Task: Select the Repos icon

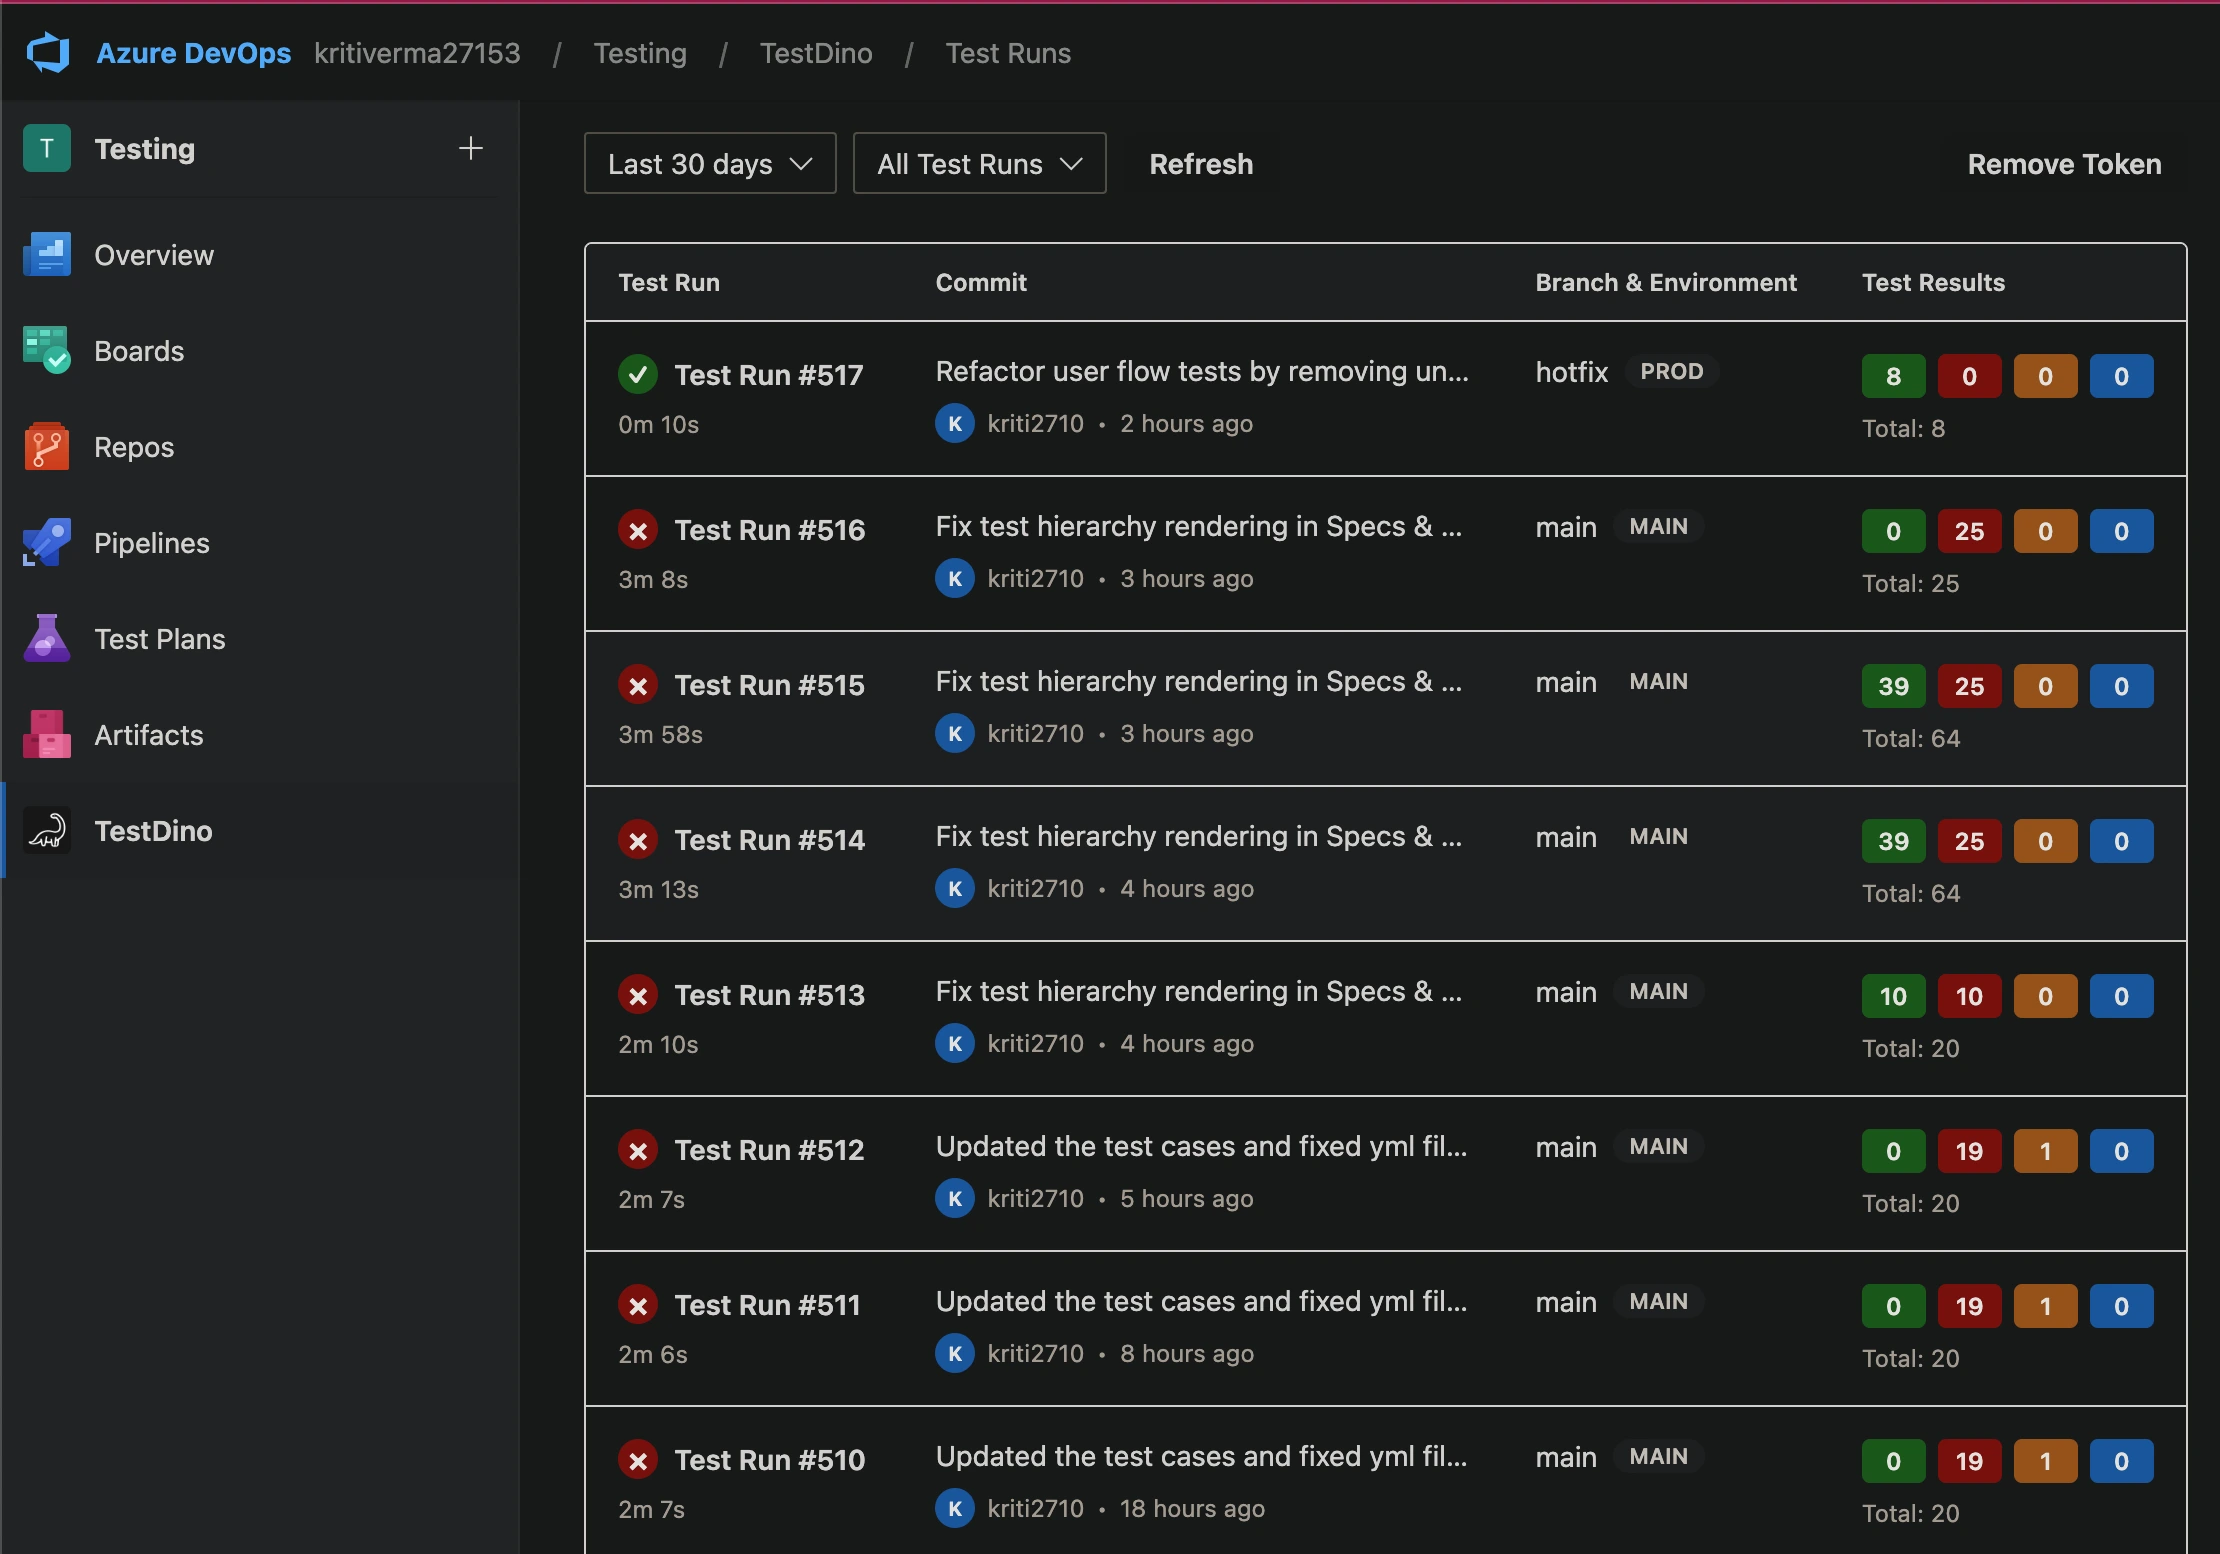Action: pos(46,446)
